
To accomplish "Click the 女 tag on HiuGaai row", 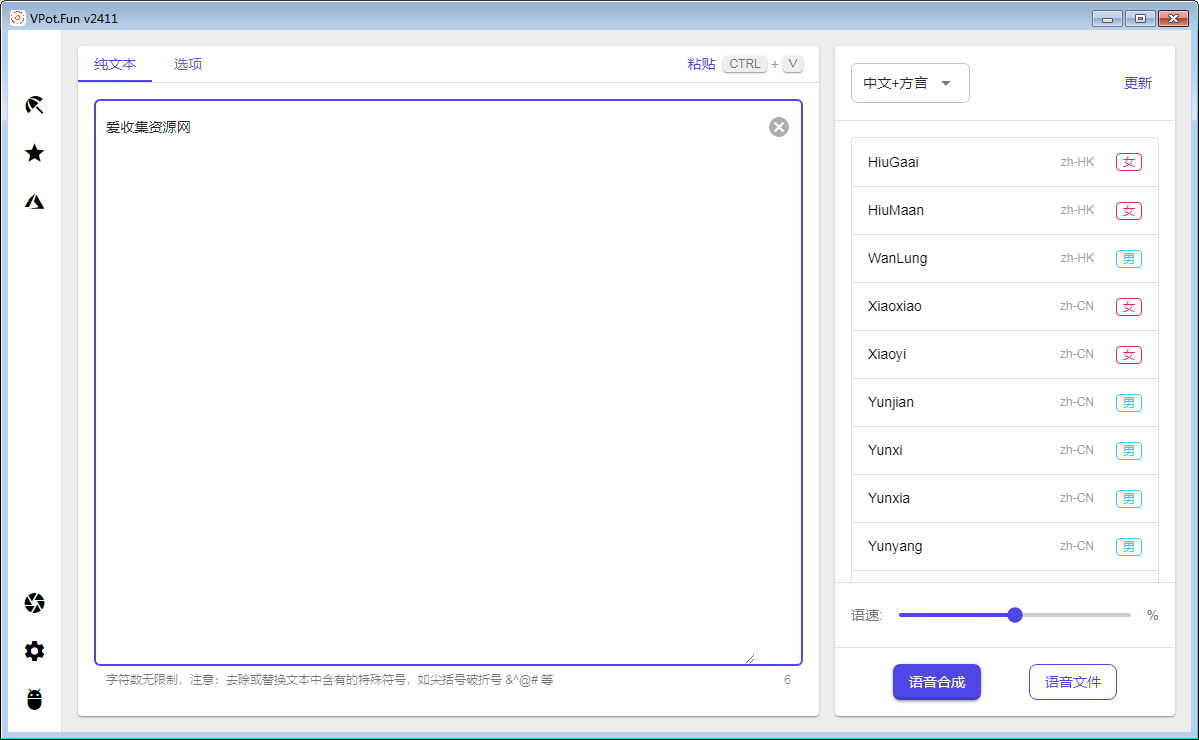I will [1129, 162].
